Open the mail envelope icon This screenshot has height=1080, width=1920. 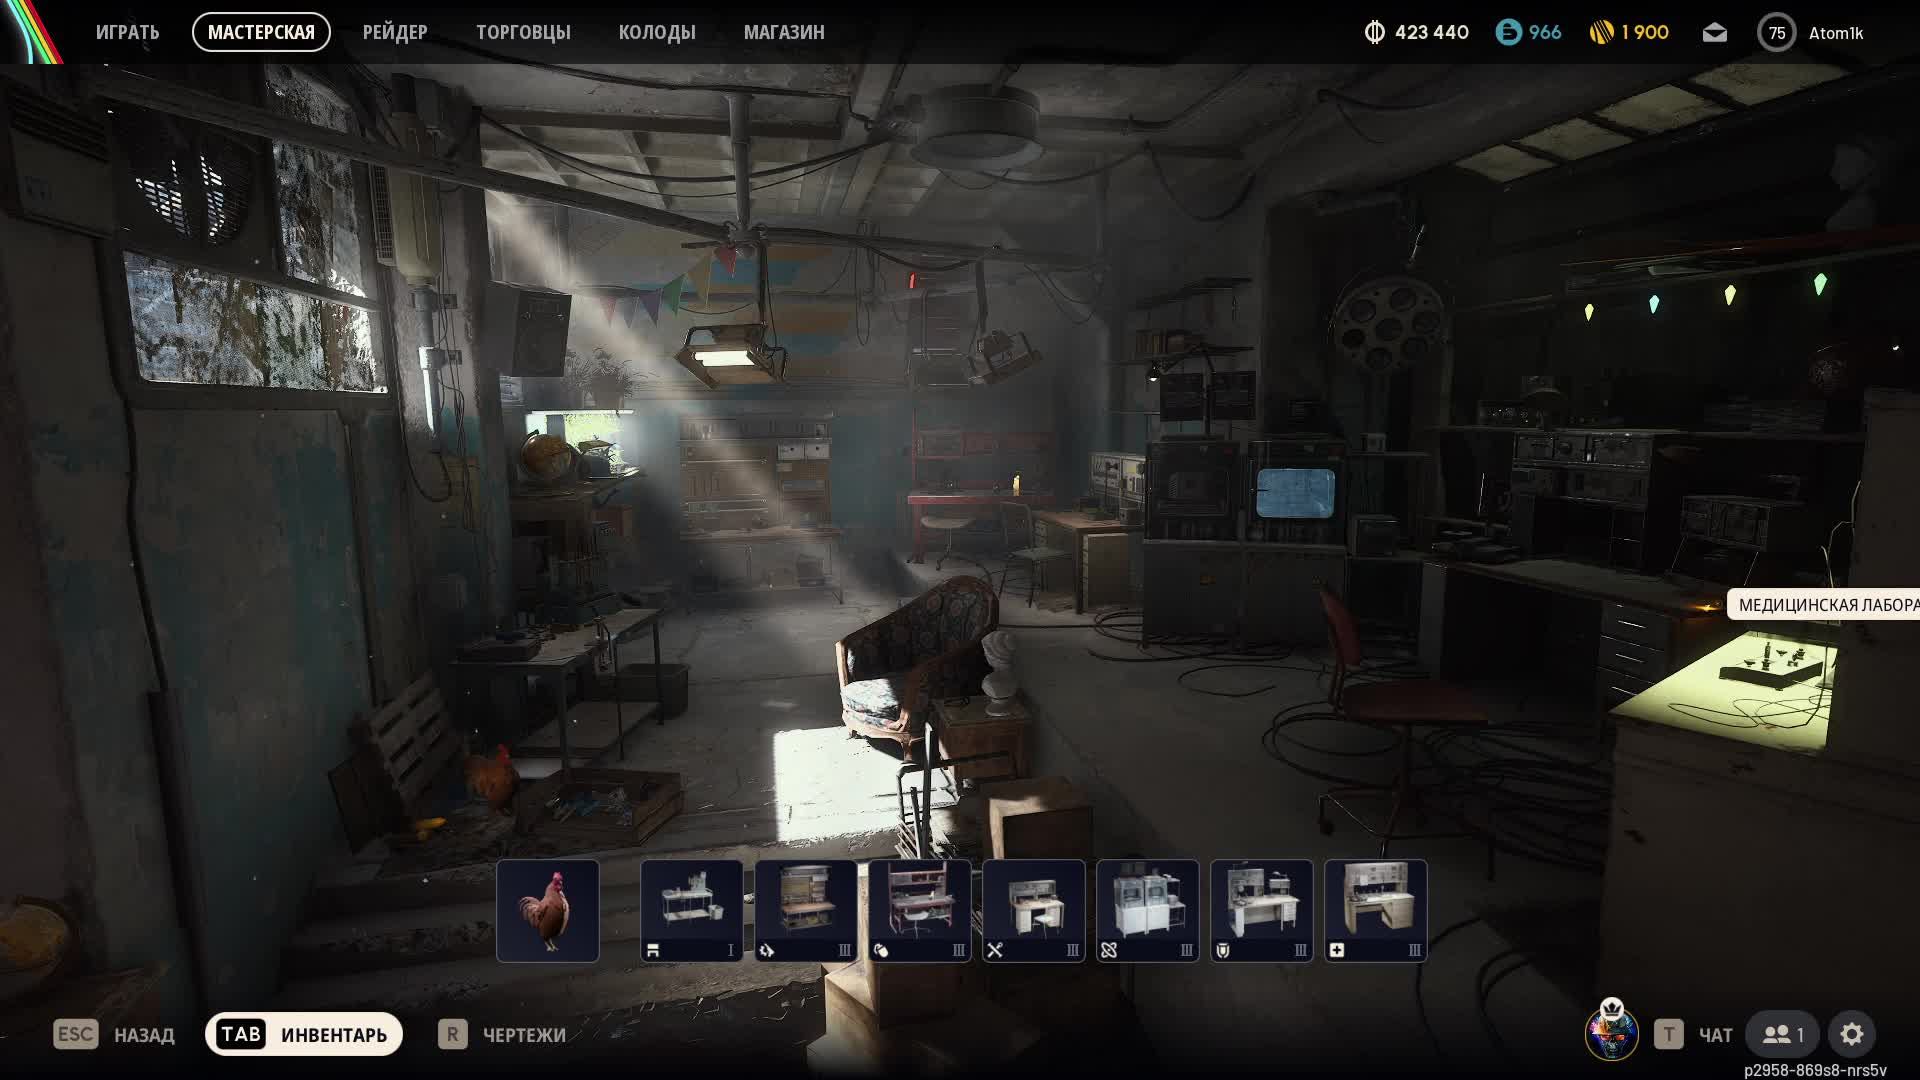1714,33
